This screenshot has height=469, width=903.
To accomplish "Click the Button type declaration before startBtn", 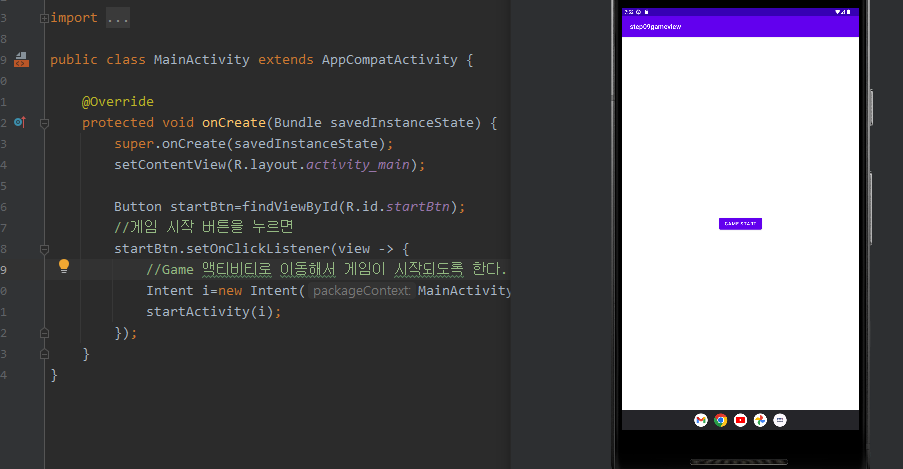I will [138, 207].
